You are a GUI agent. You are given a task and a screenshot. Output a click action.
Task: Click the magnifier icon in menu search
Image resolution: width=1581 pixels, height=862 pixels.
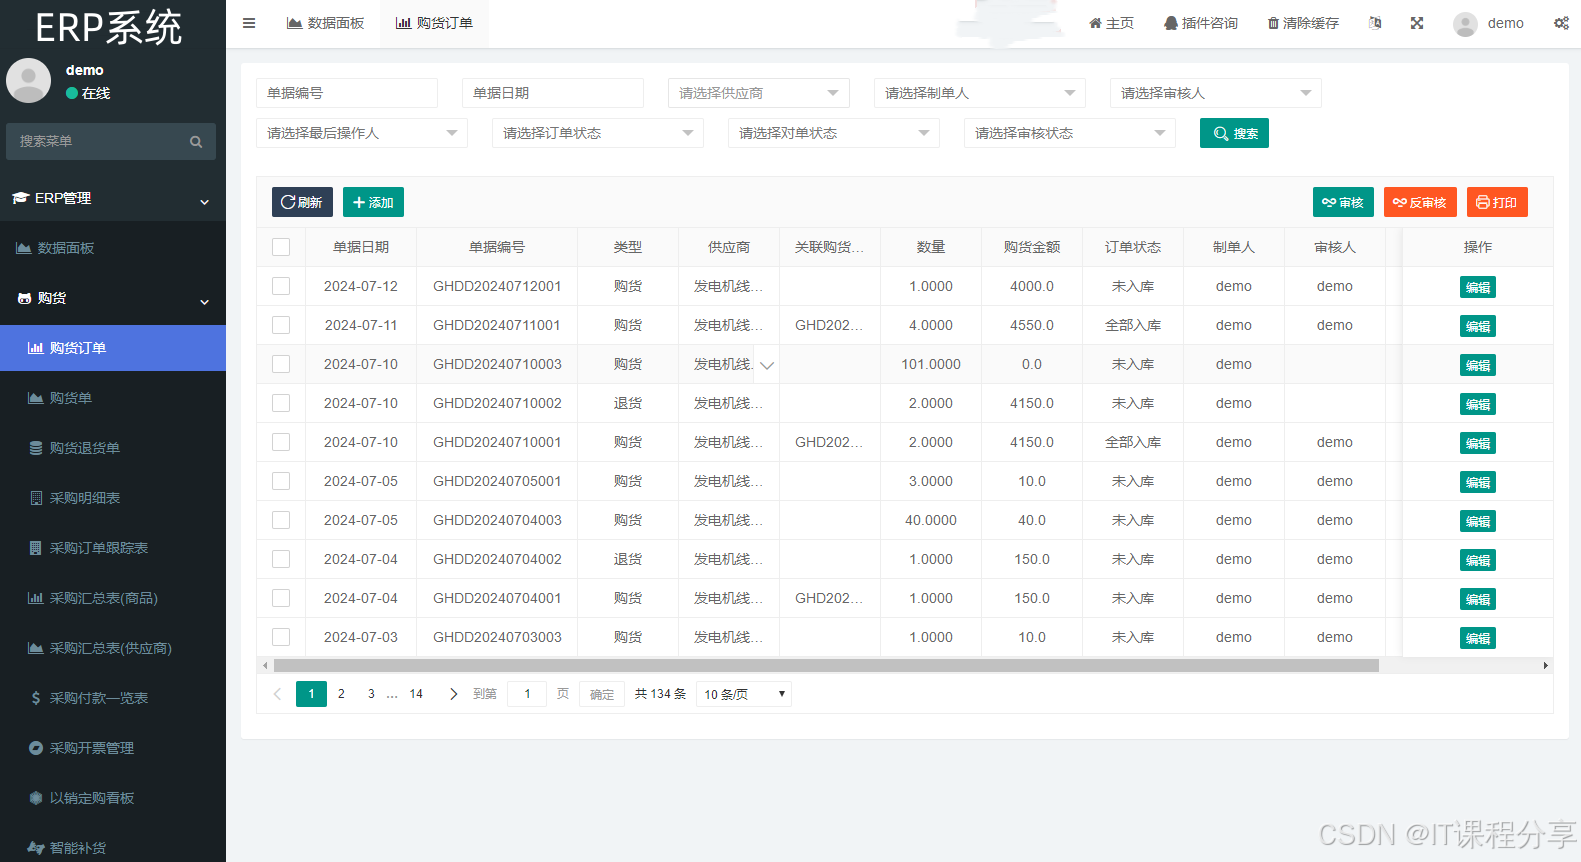click(196, 142)
